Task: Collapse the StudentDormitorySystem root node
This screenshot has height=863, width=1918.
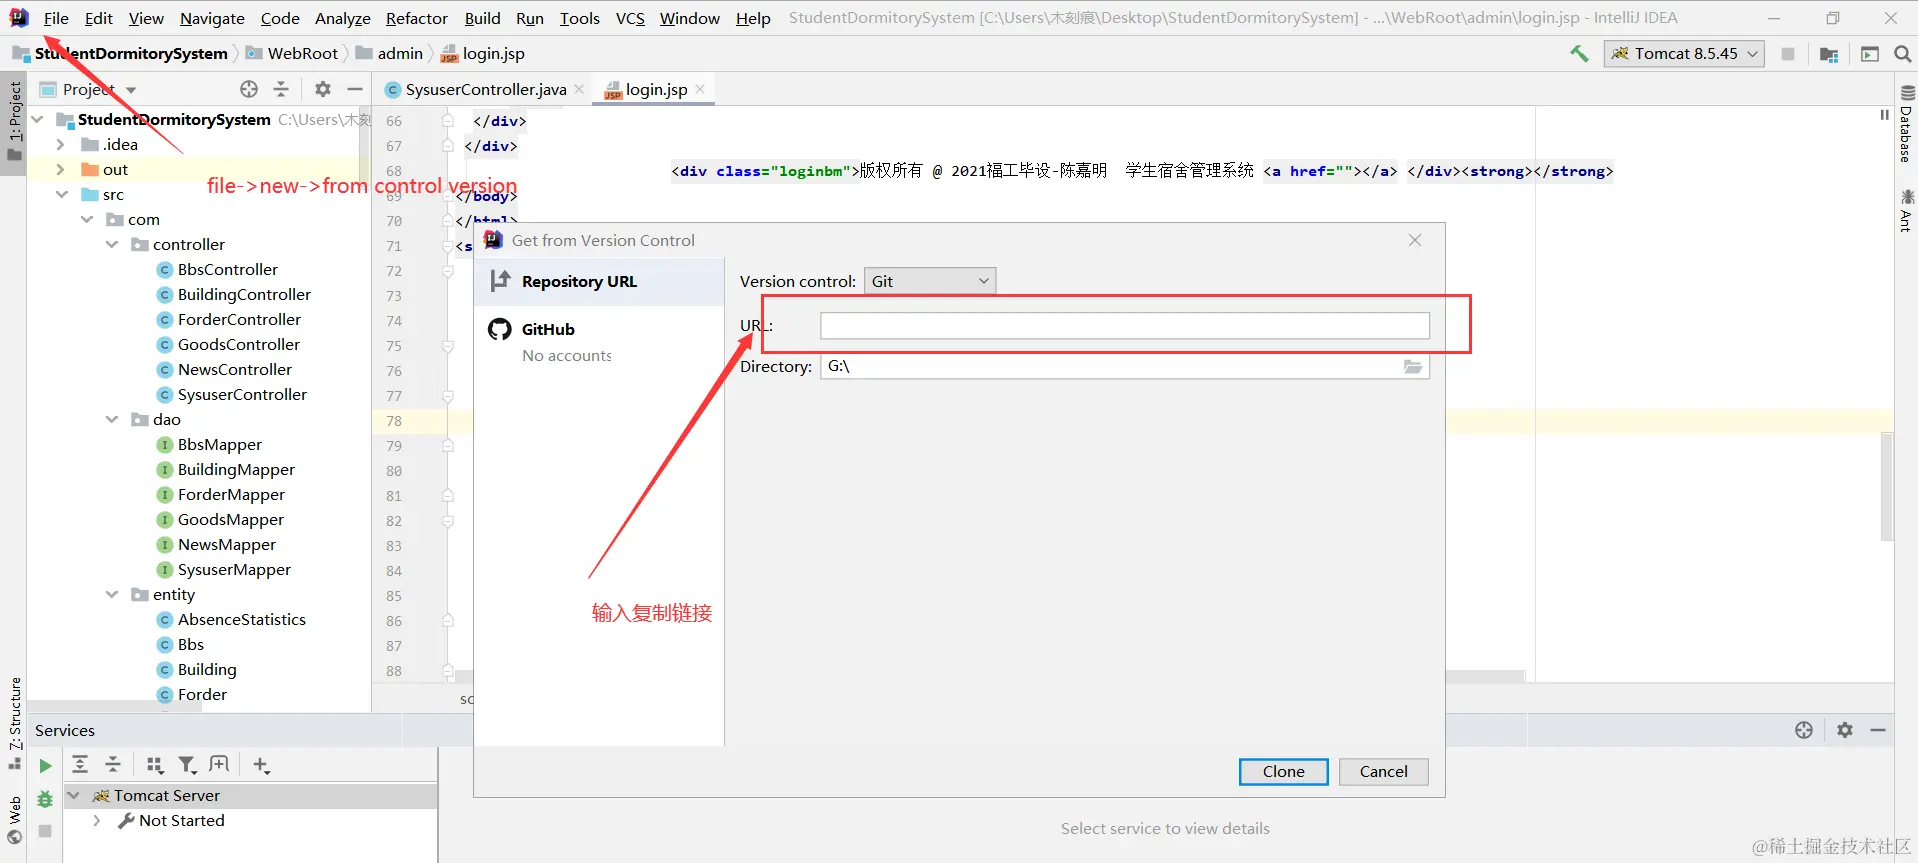Action: pos(38,119)
